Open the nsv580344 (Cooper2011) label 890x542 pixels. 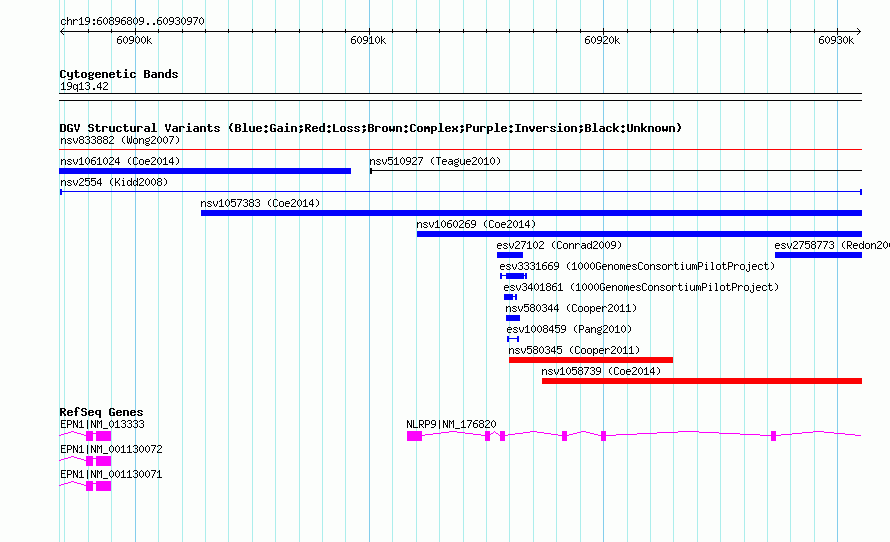click(x=571, y=308)
